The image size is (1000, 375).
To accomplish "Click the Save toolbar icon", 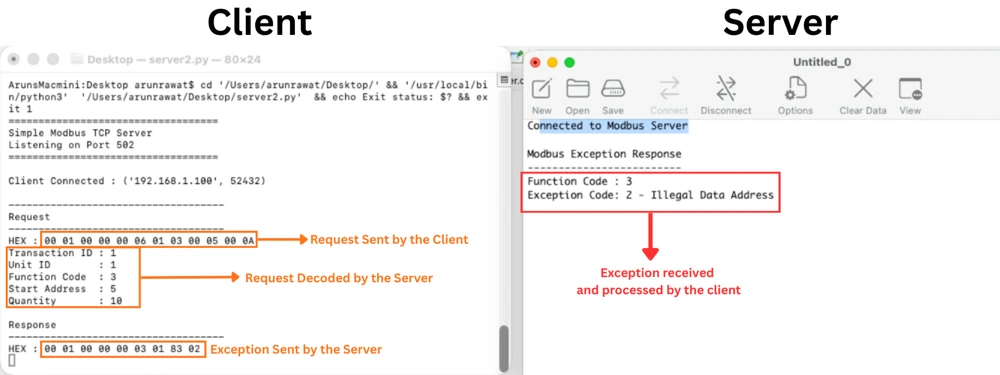I will coord(612,89).
